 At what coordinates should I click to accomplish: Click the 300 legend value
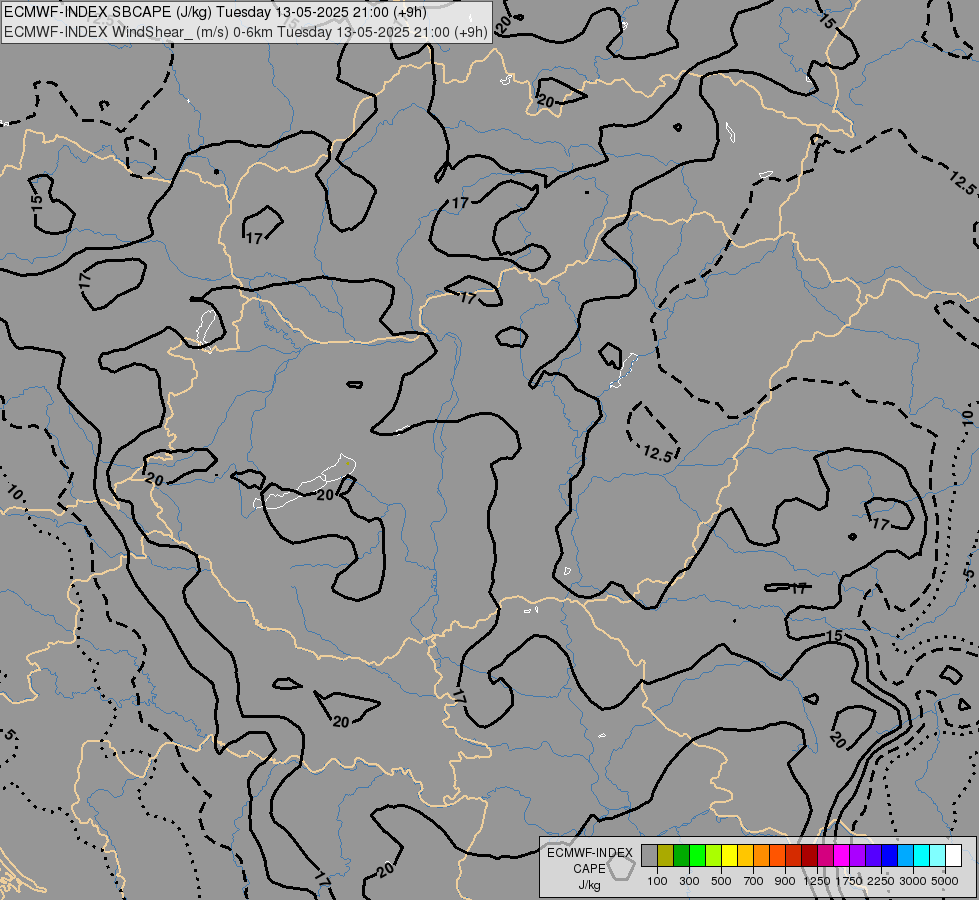click(x=689, y=881)
